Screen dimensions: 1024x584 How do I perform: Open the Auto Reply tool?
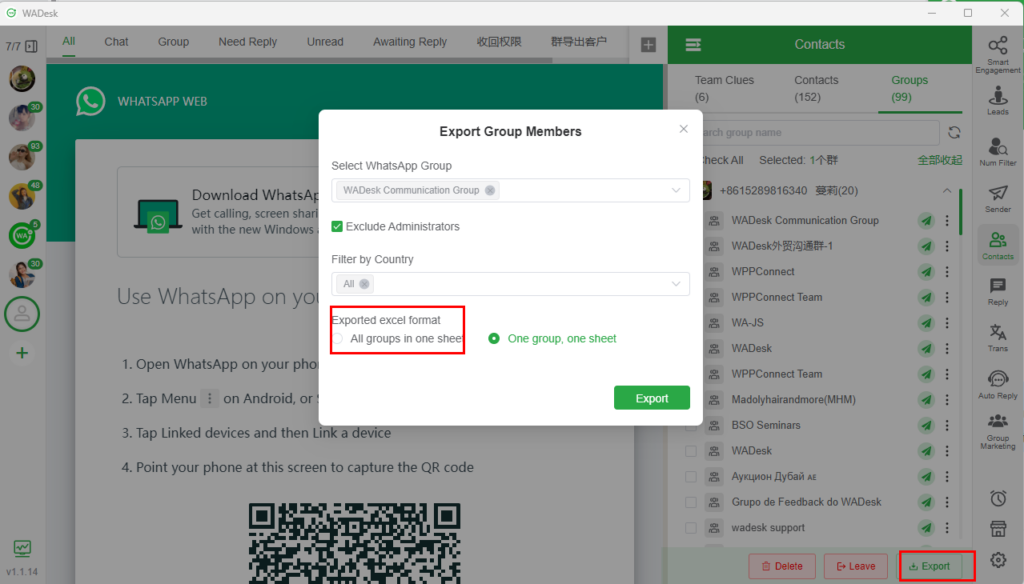pyautogui.click(x=997, y=384)
